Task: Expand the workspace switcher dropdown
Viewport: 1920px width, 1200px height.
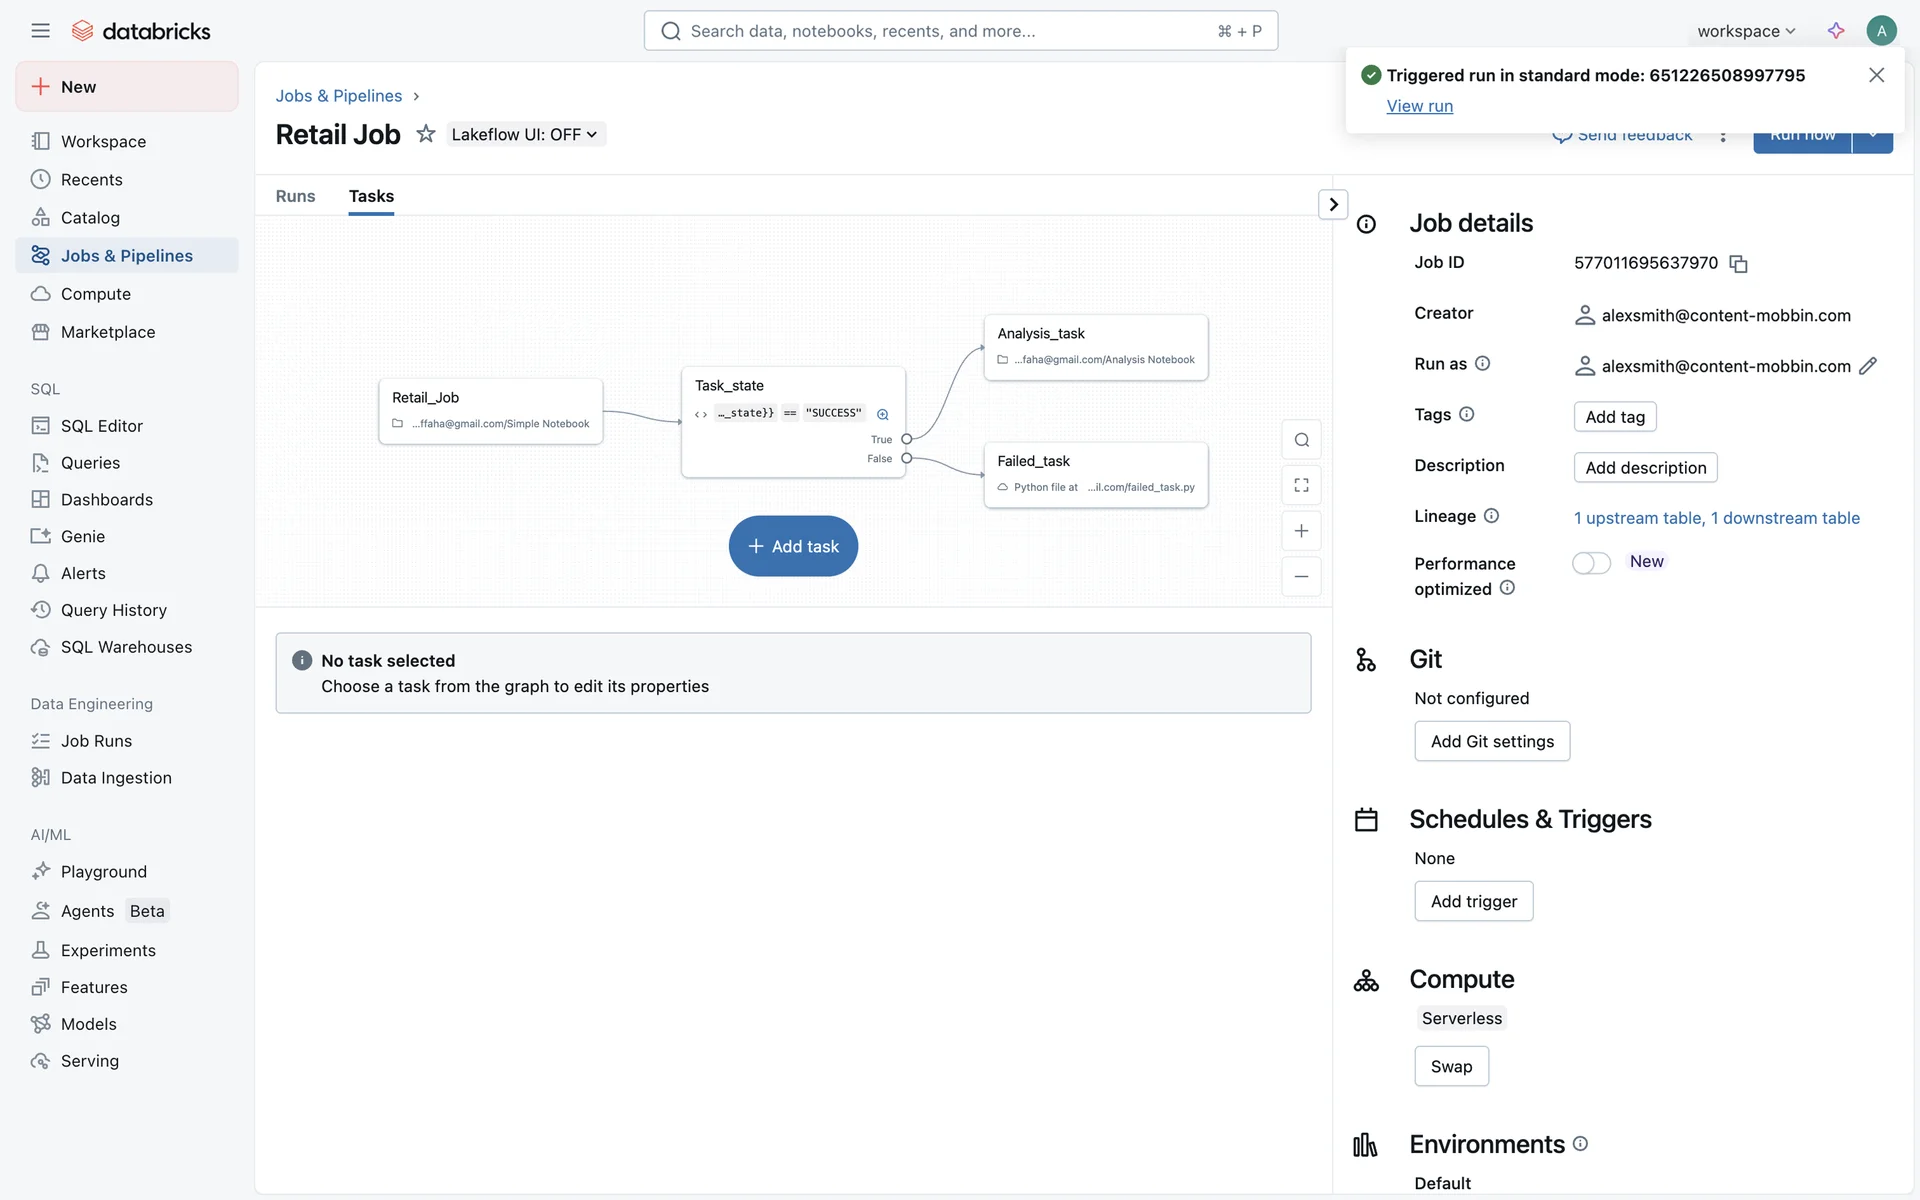Action: point(1746,31)
